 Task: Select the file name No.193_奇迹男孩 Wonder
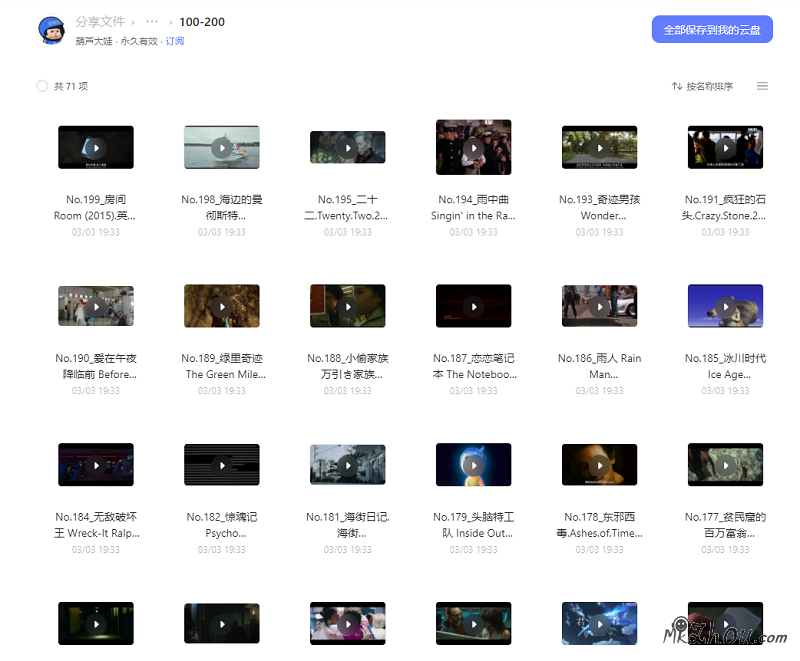point(599,208)
